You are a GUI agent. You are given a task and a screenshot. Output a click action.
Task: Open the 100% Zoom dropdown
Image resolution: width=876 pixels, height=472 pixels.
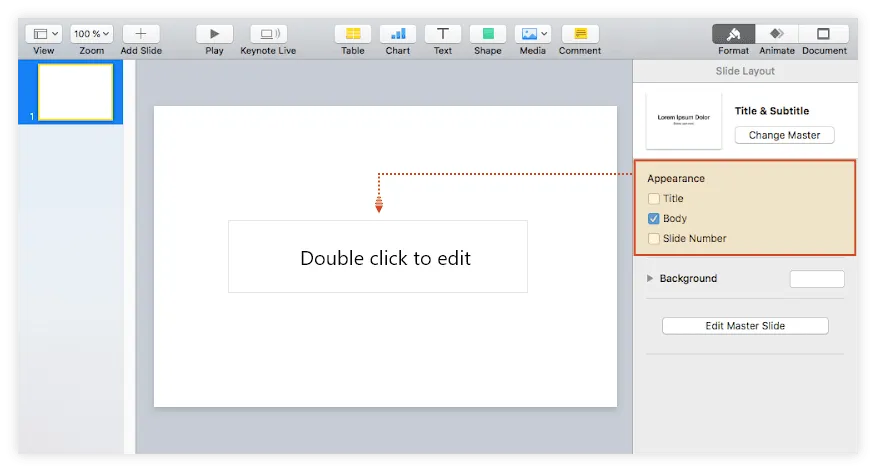pos(91,34)
